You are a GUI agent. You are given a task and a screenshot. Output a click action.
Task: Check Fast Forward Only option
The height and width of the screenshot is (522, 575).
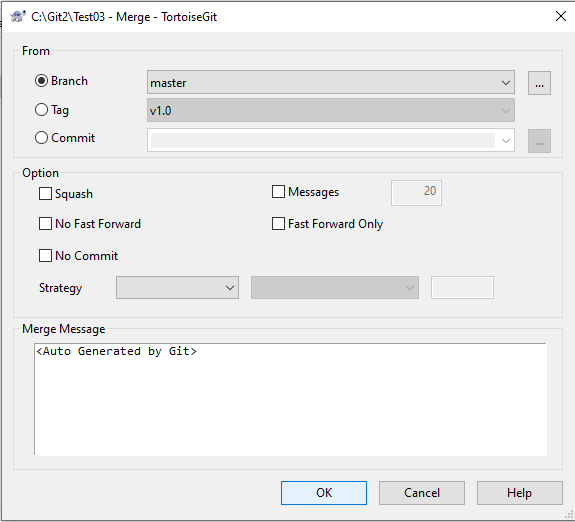click(278, 224)
